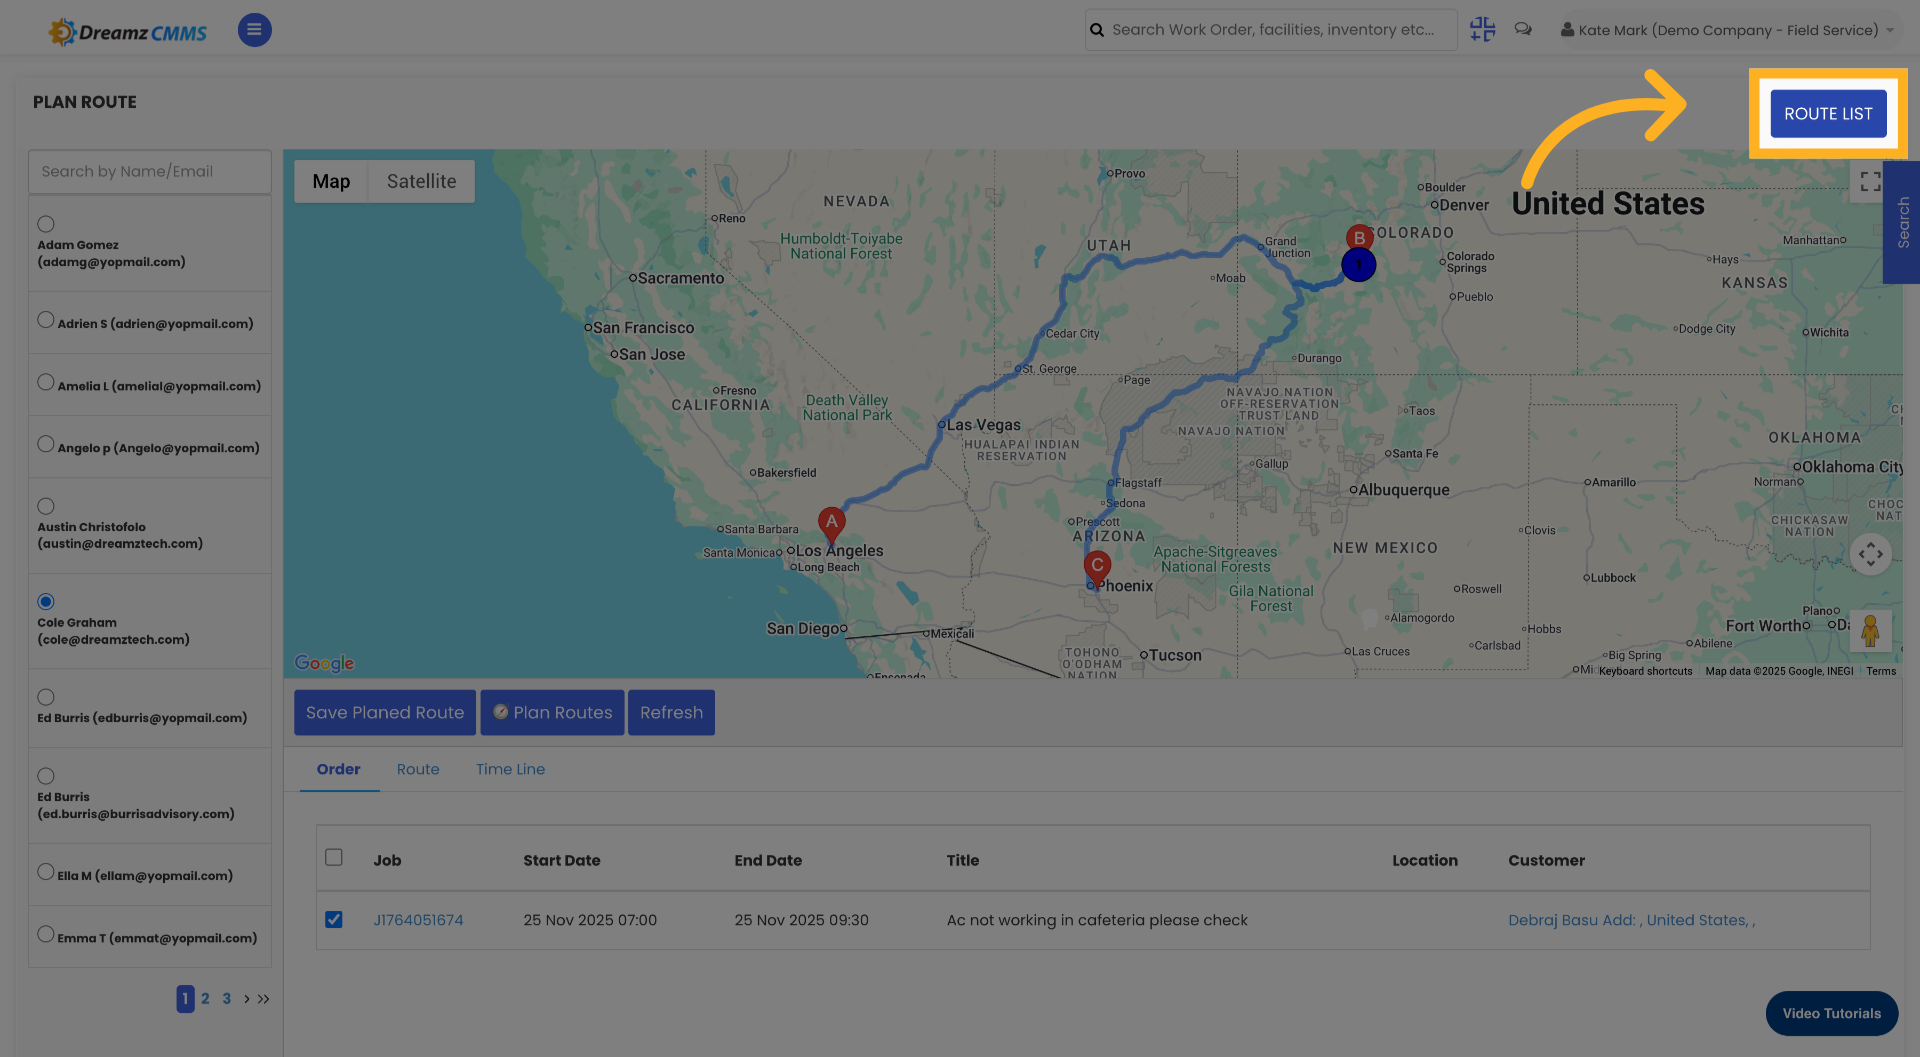1920x1057 pixels.
Task: Click the Save Planed Route button
Action: click(384, 712)
